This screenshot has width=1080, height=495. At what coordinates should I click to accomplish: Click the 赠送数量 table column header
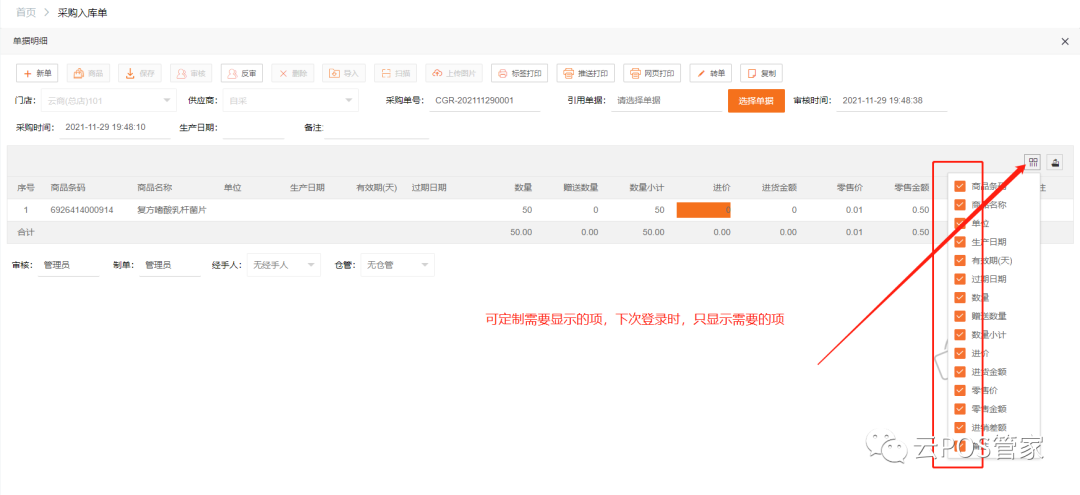tap(581, 187)
